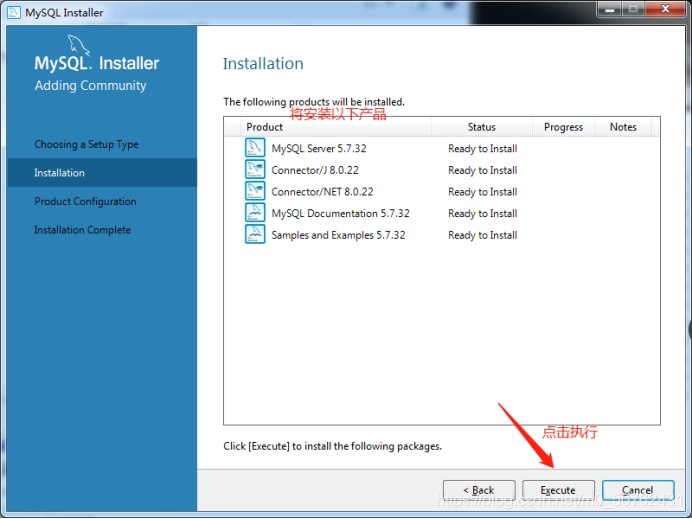Click the MySQL dolphin logo in sidebar
The height and width of the screenshot is (519, 692).
click(x=79, y=45)
